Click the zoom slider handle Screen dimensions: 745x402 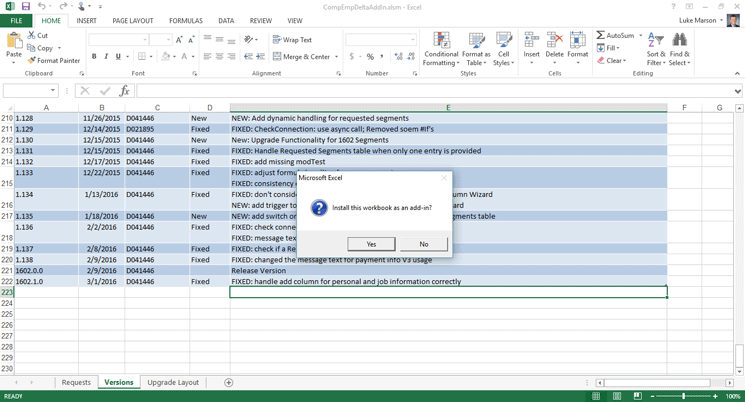(x=683, y=396)
